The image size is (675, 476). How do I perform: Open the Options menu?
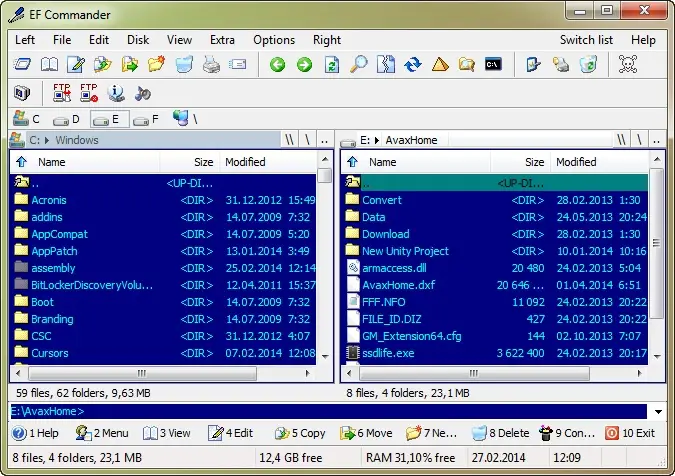tap(274, 40)
